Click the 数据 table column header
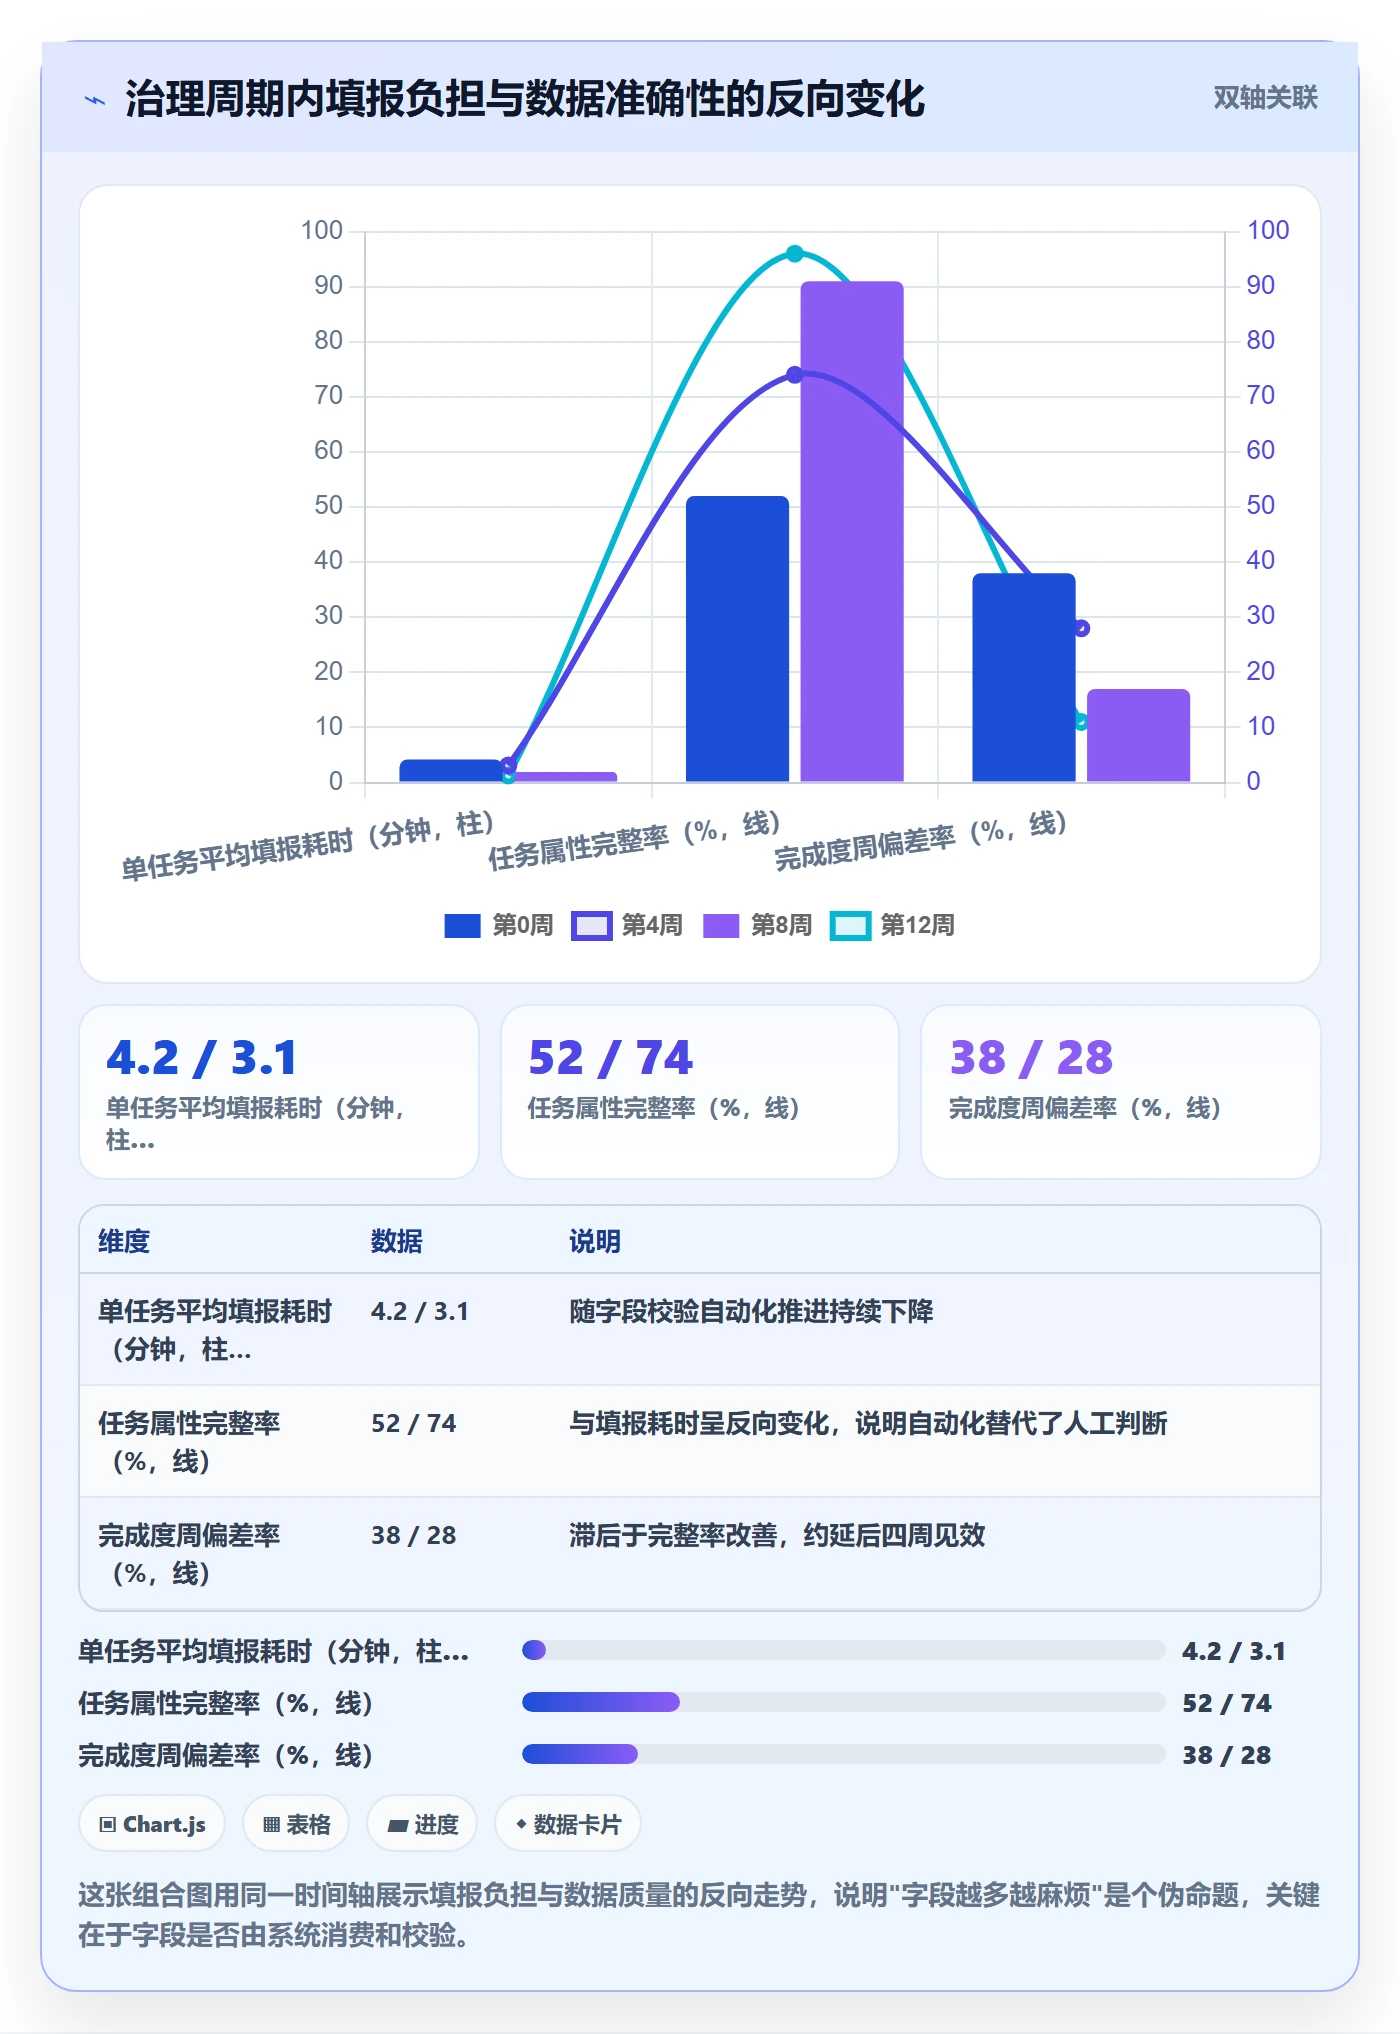 pos(397,1241)
